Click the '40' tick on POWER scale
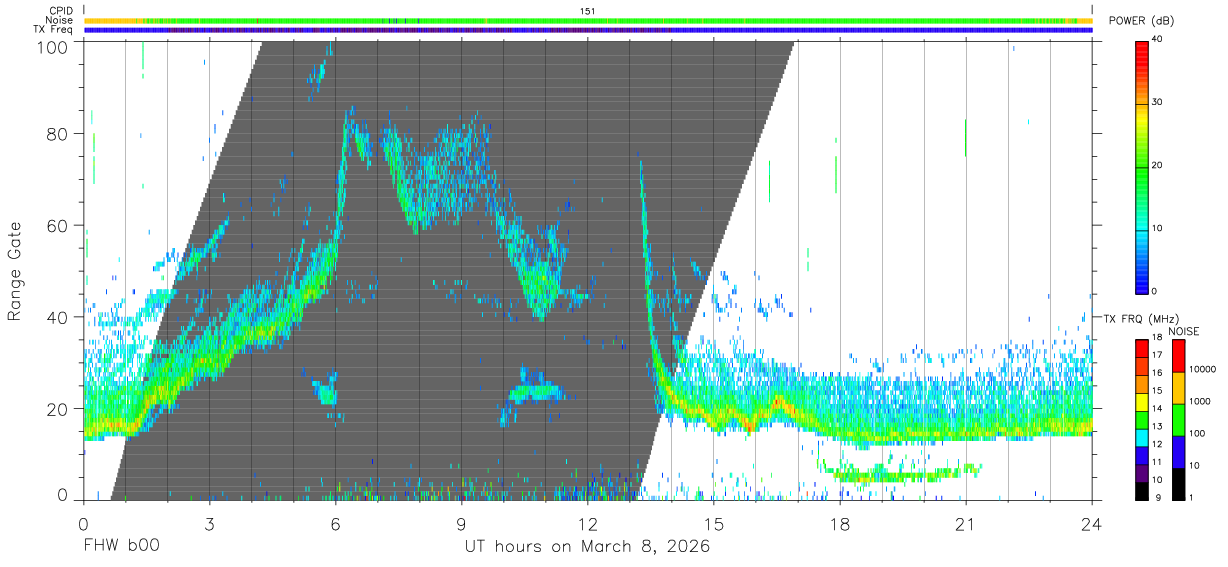The image size is (1228, 567). click(x=1158, y=39)
